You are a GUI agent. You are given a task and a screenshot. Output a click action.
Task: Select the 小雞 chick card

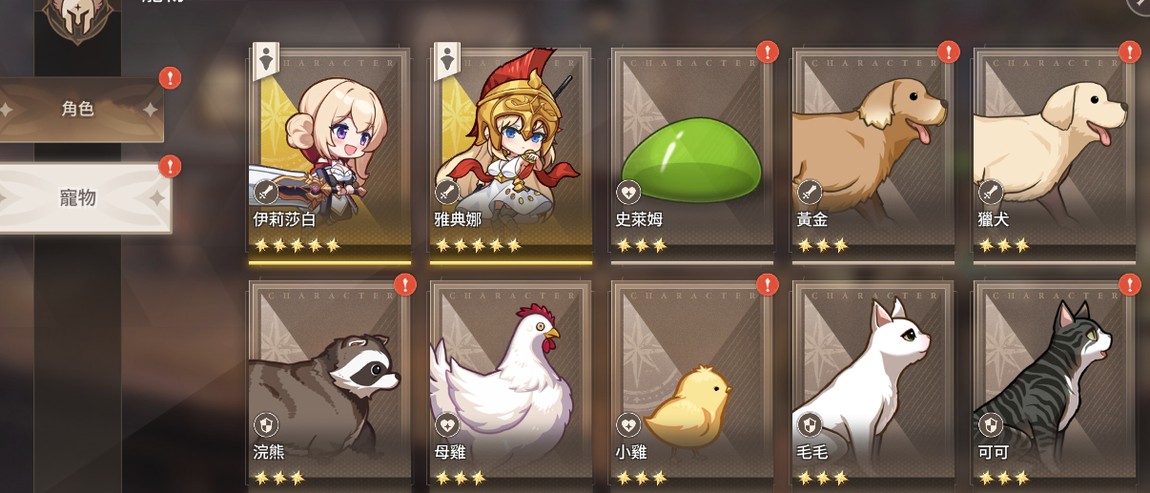click(692, 385)
